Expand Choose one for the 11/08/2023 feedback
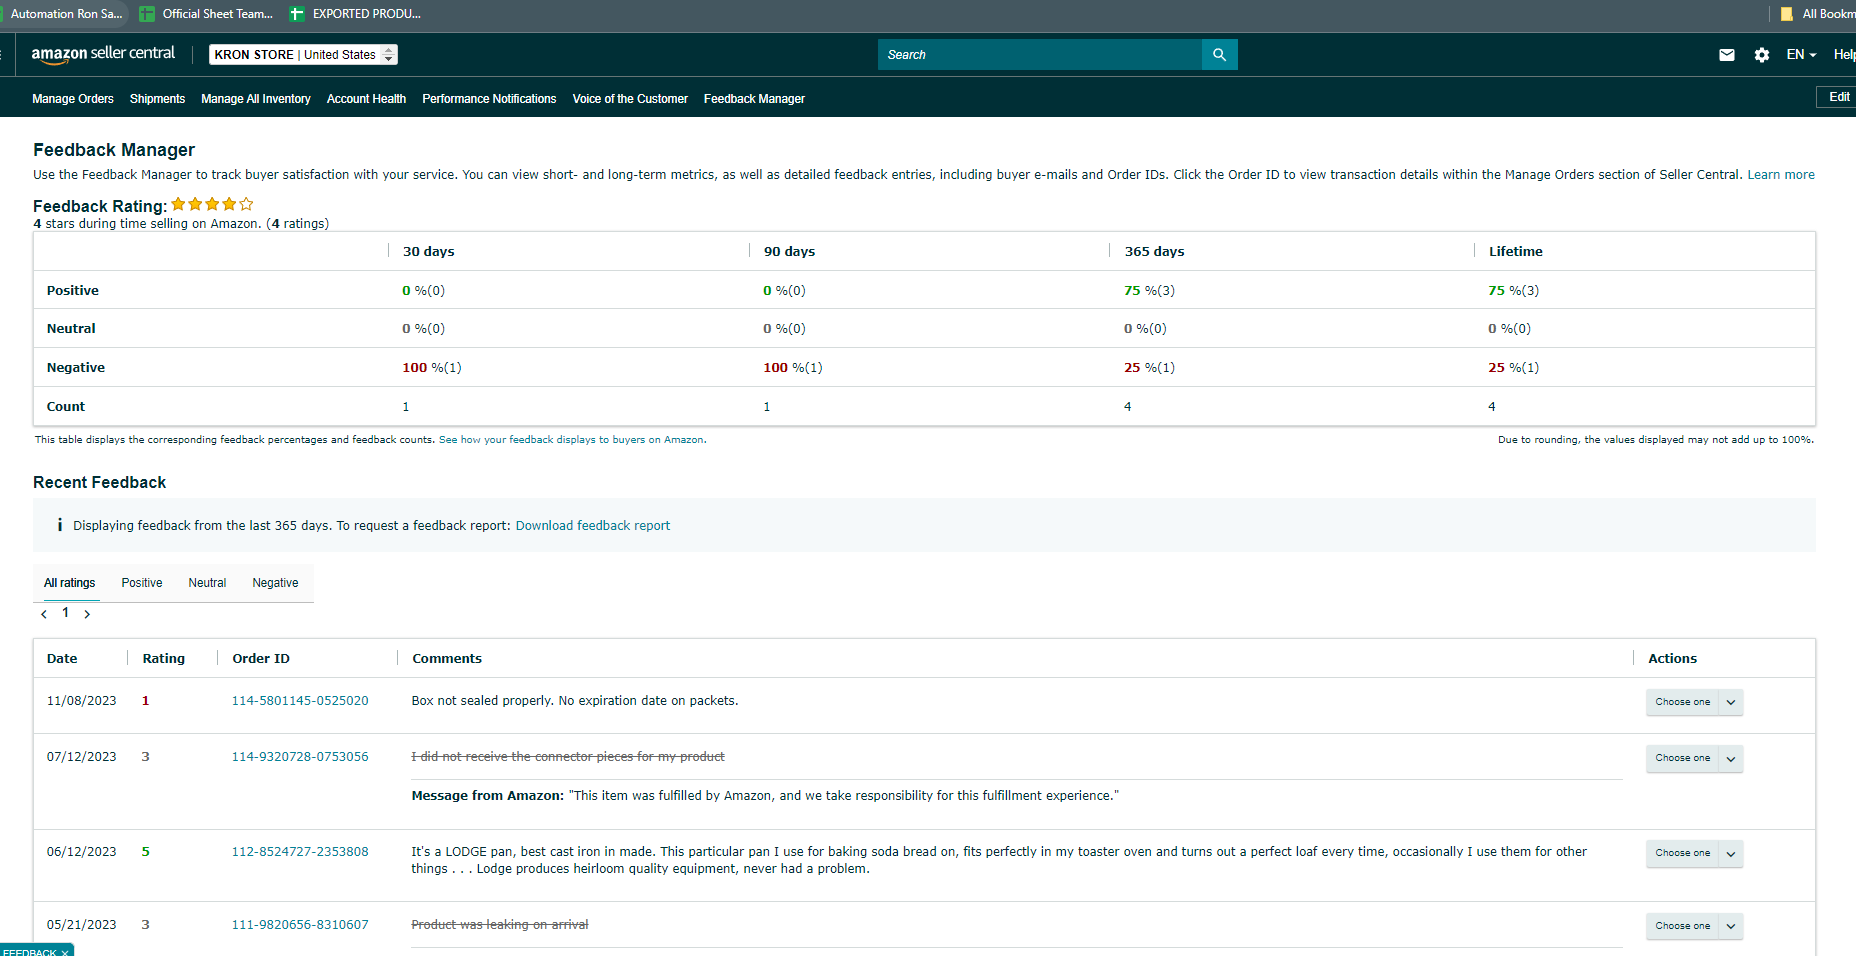The width and height of the screenshot is (1856, 956). point(1694,702)
